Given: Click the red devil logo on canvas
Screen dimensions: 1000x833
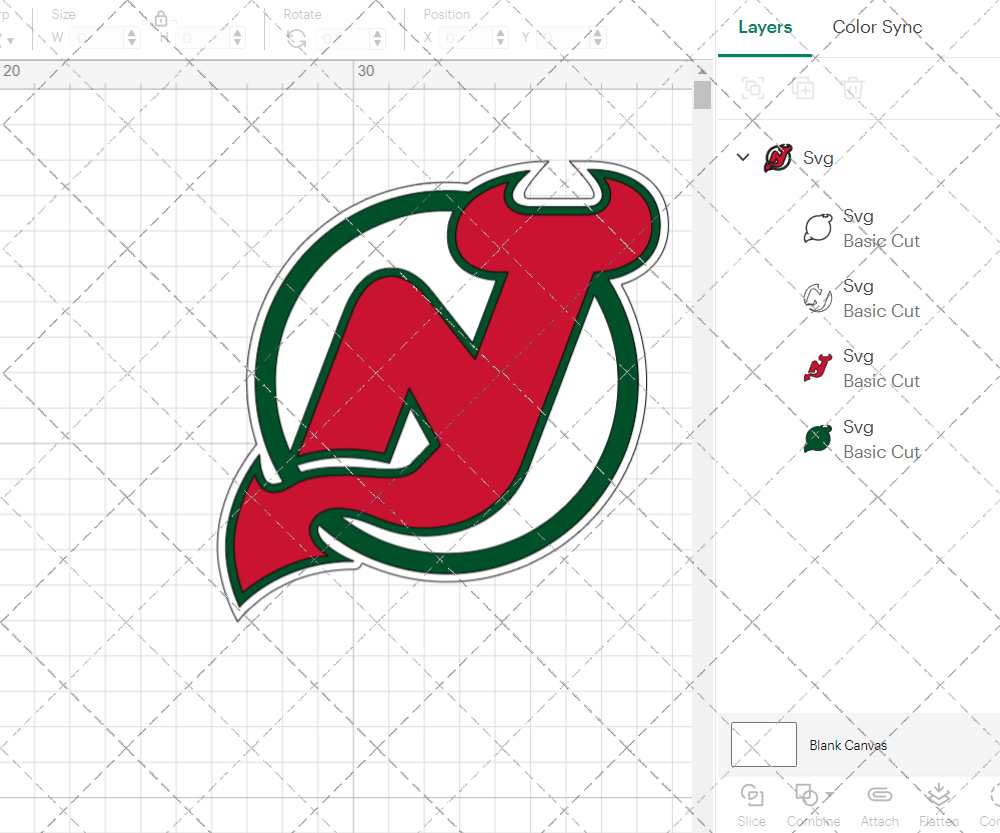Looking at the screenshot, I should click(x=443, y=390).
